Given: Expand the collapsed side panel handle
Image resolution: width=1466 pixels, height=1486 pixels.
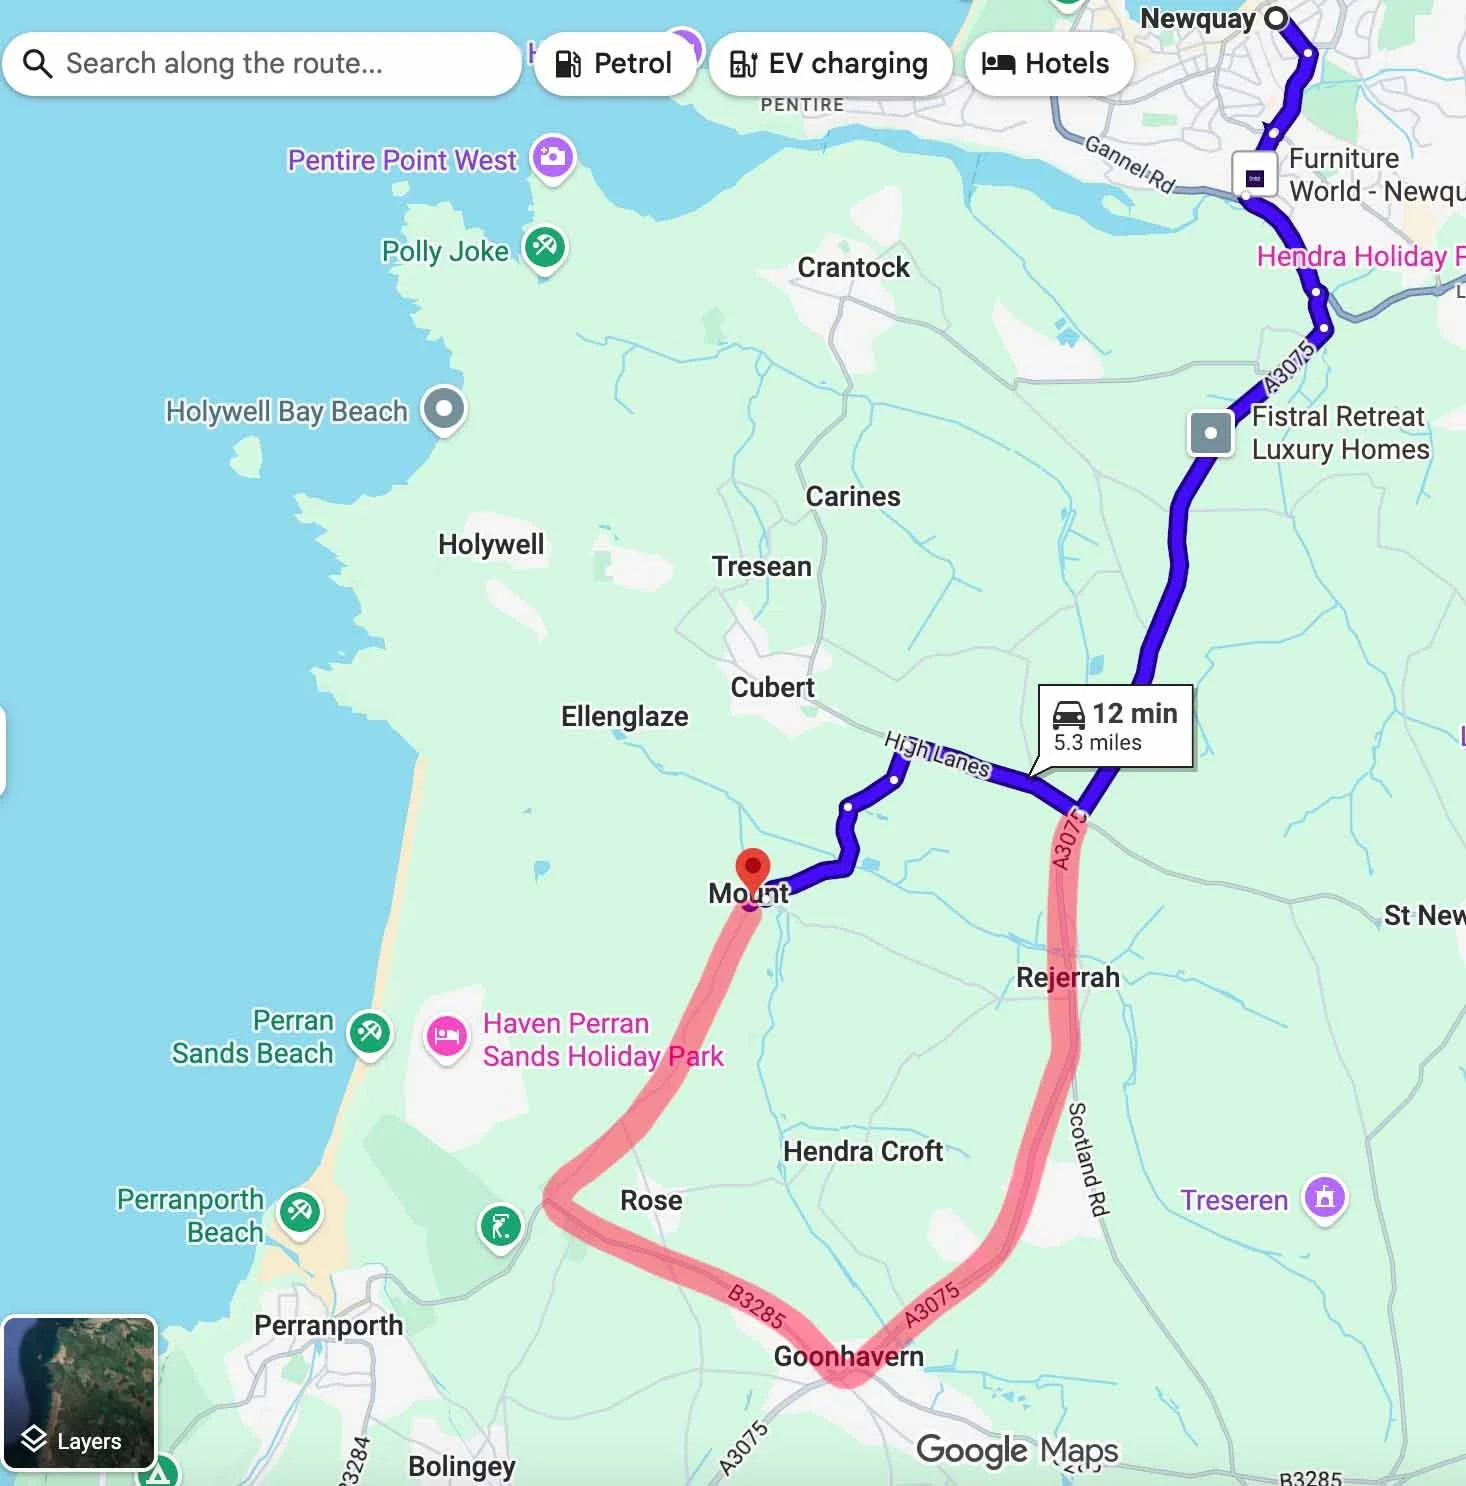Looking at the screenshot, I should click(x=3, y=750).
